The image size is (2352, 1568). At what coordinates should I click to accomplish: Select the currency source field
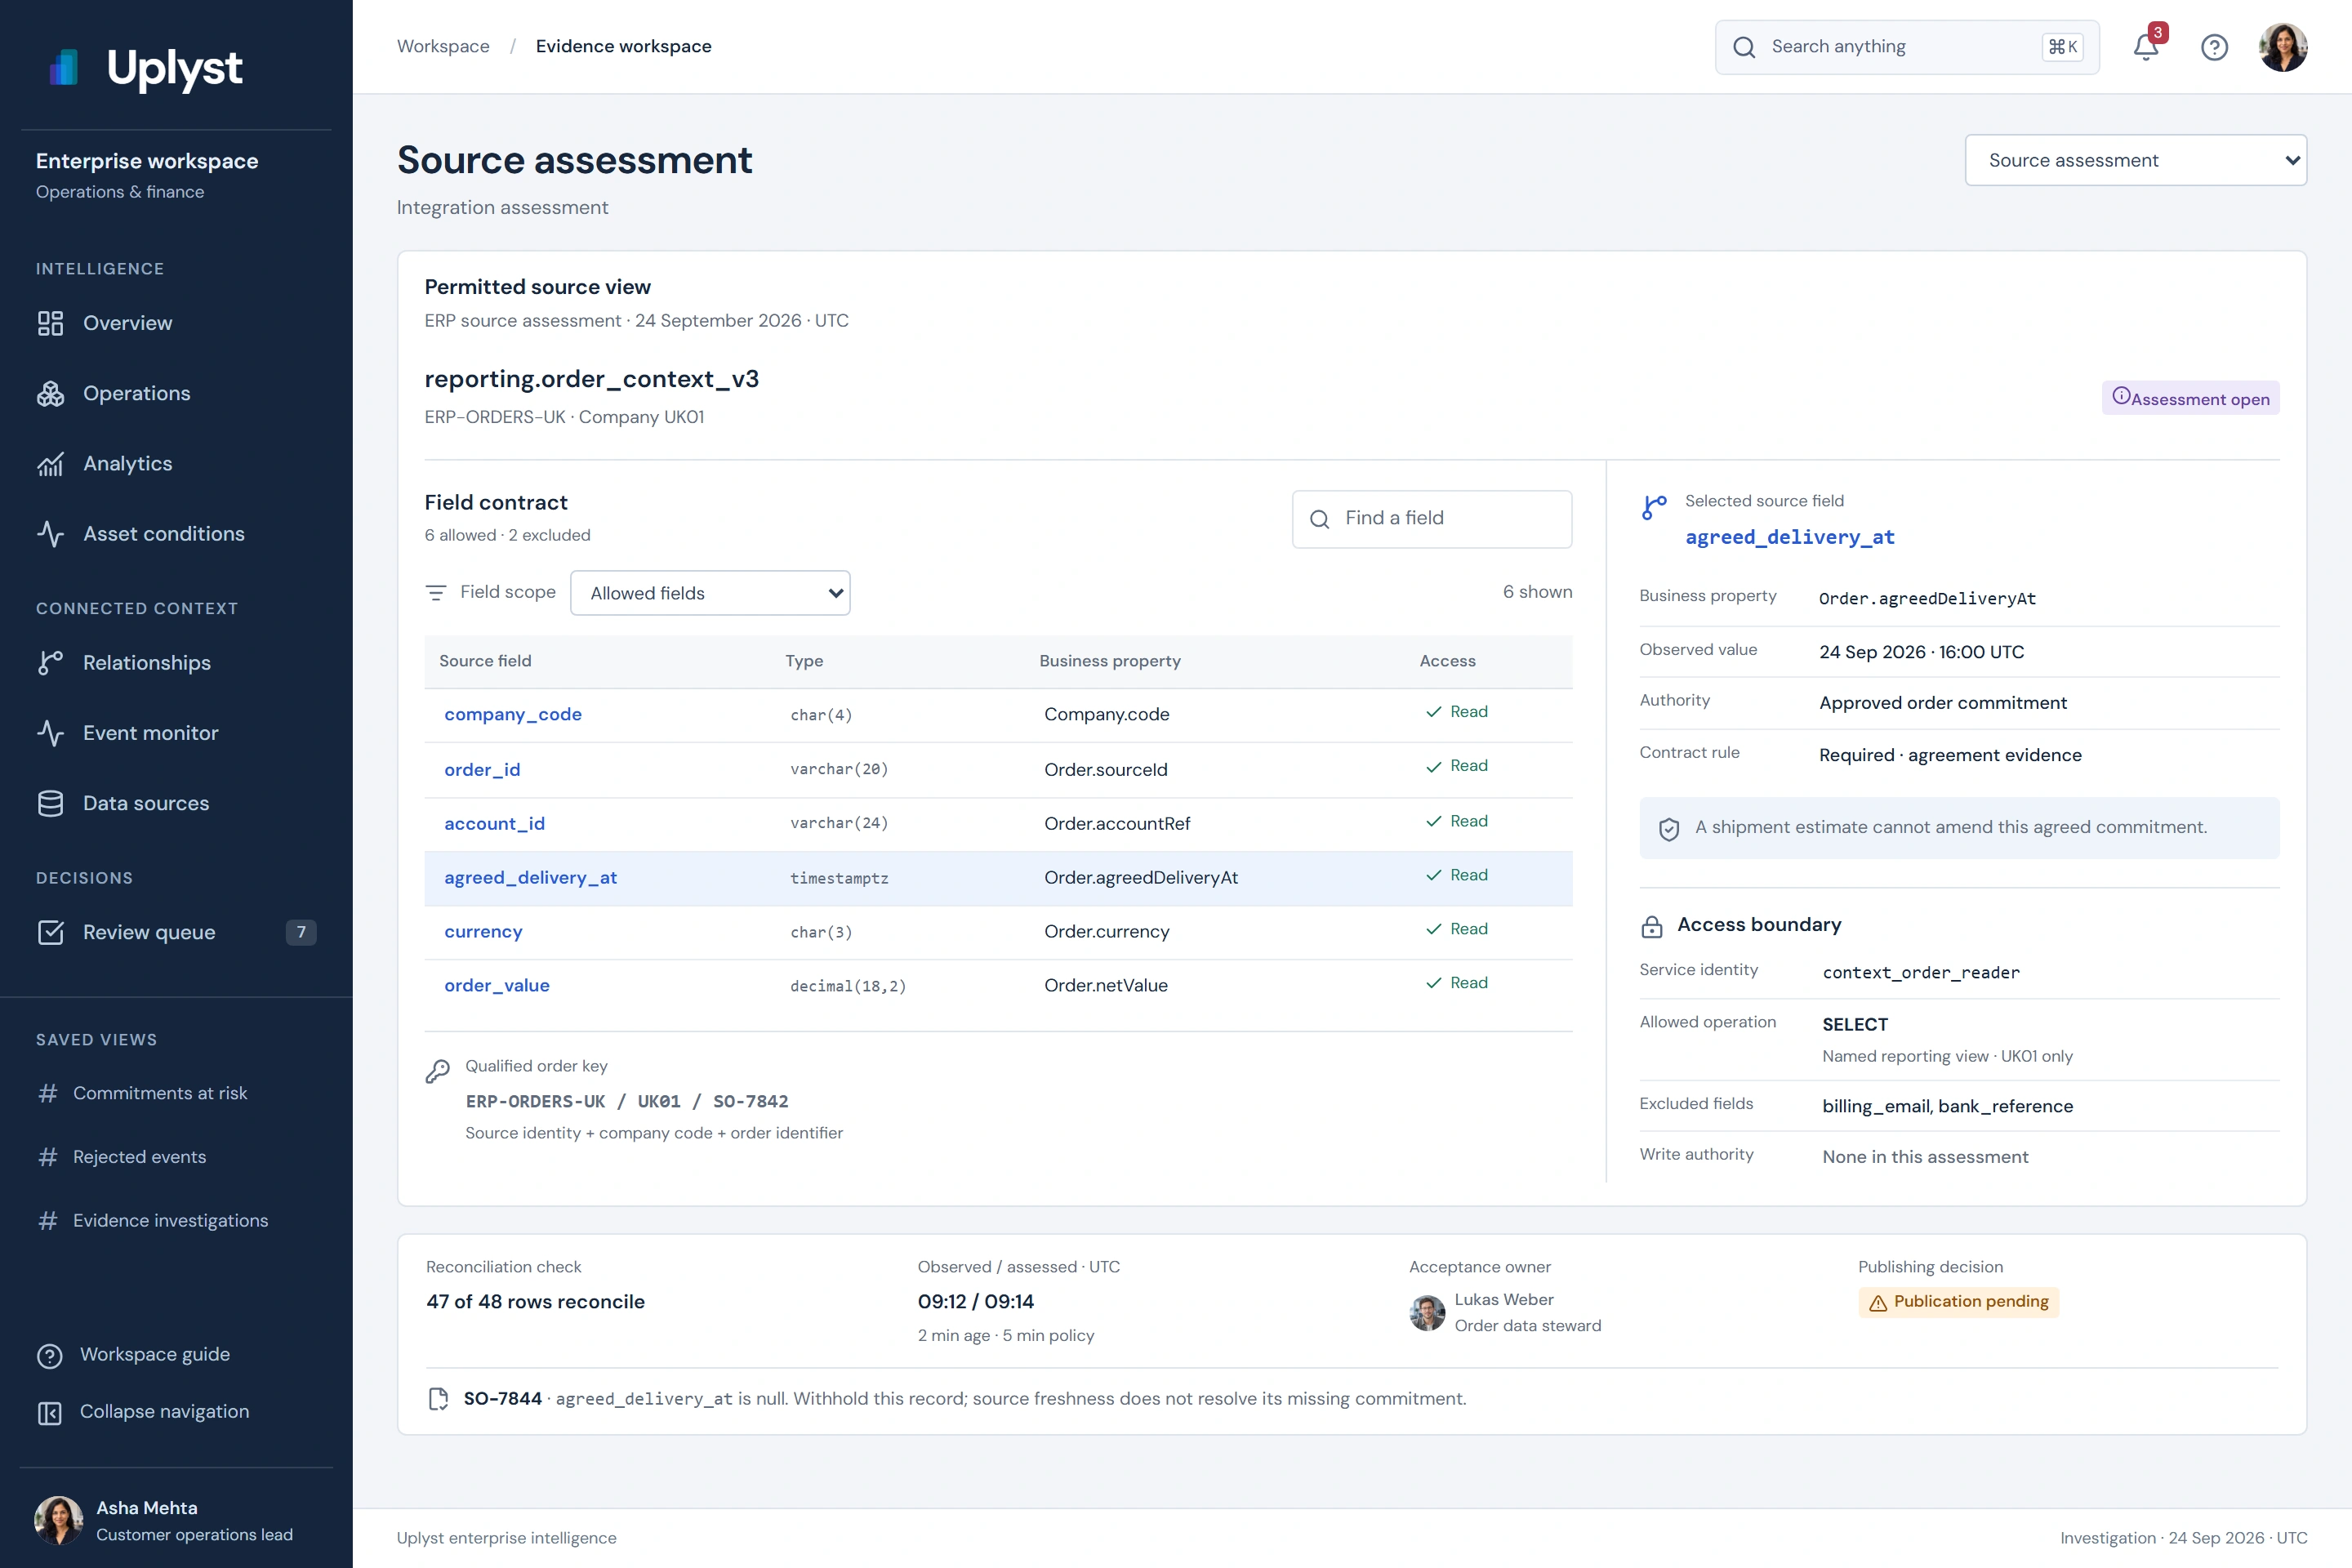pos(483,932)
